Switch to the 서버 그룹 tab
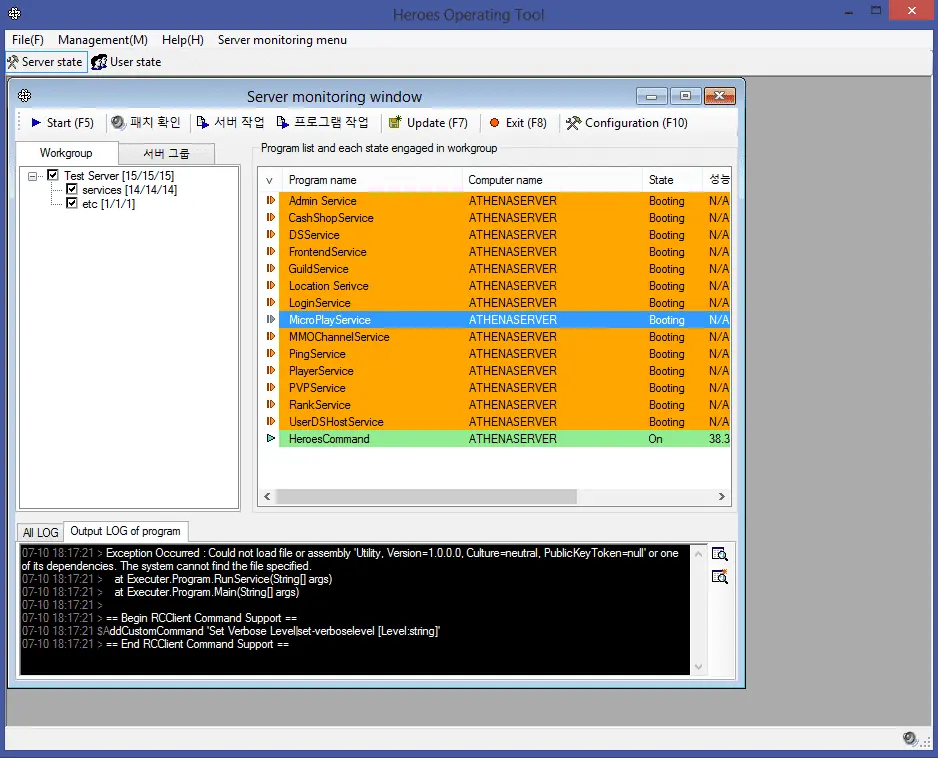The height and width of the screenshot is (758, 938). click(x=166, y=154)
